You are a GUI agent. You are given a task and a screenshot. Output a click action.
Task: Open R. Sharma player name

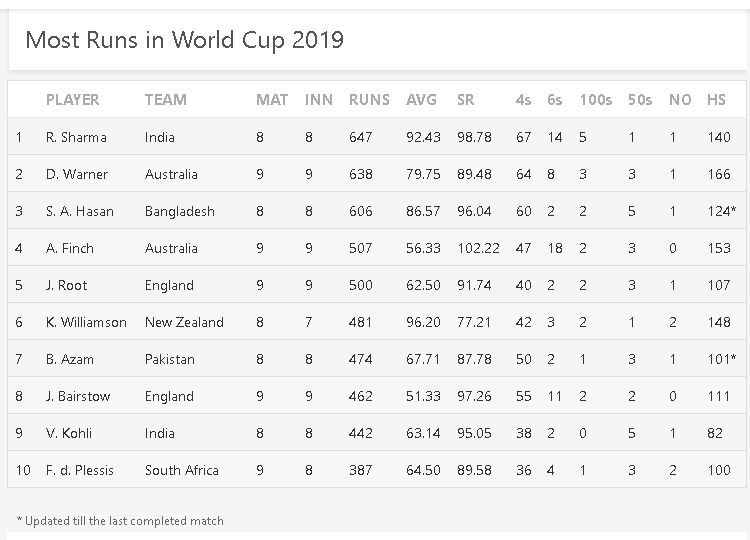pyautogui.click(x=76, y=137)
